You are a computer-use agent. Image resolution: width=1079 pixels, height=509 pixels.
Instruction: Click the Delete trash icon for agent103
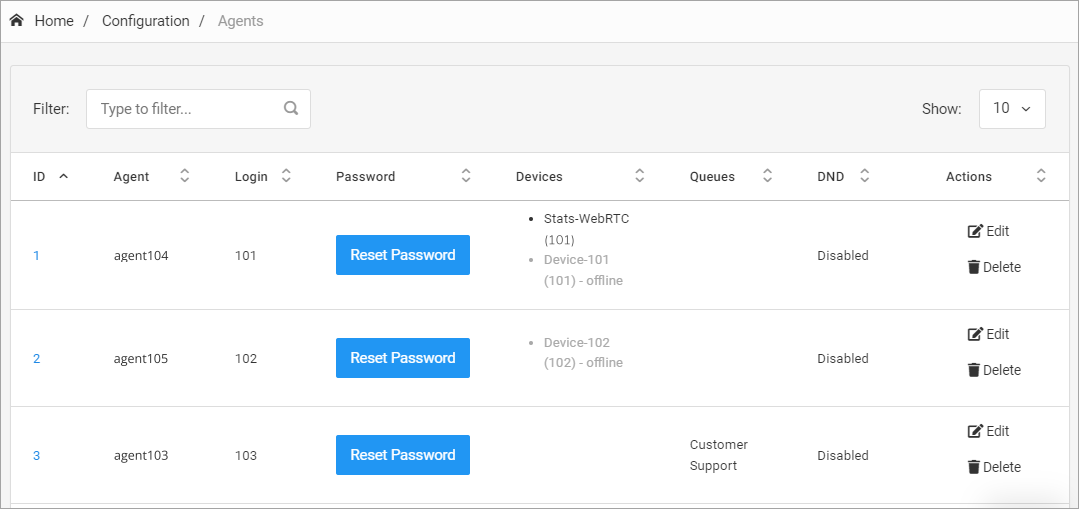point(974,467)
